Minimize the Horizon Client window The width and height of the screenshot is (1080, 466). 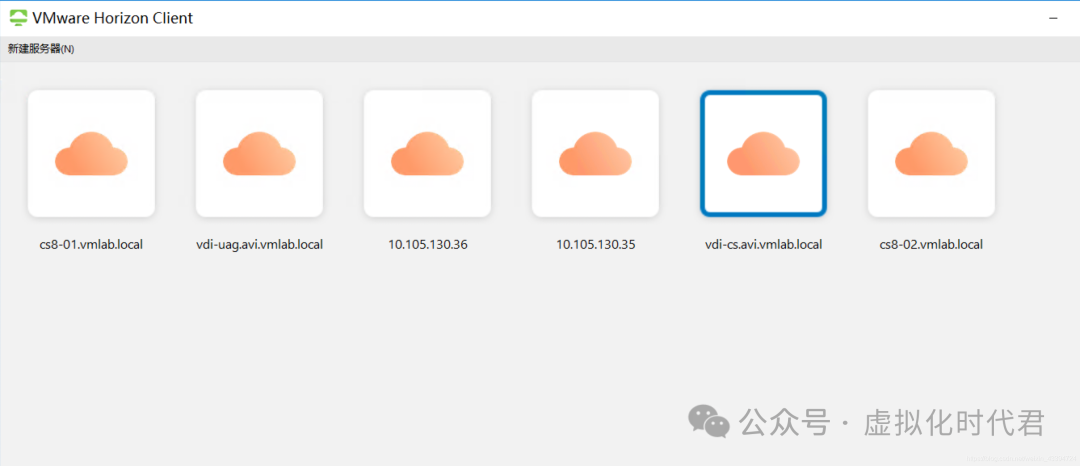coord(1052,19)
